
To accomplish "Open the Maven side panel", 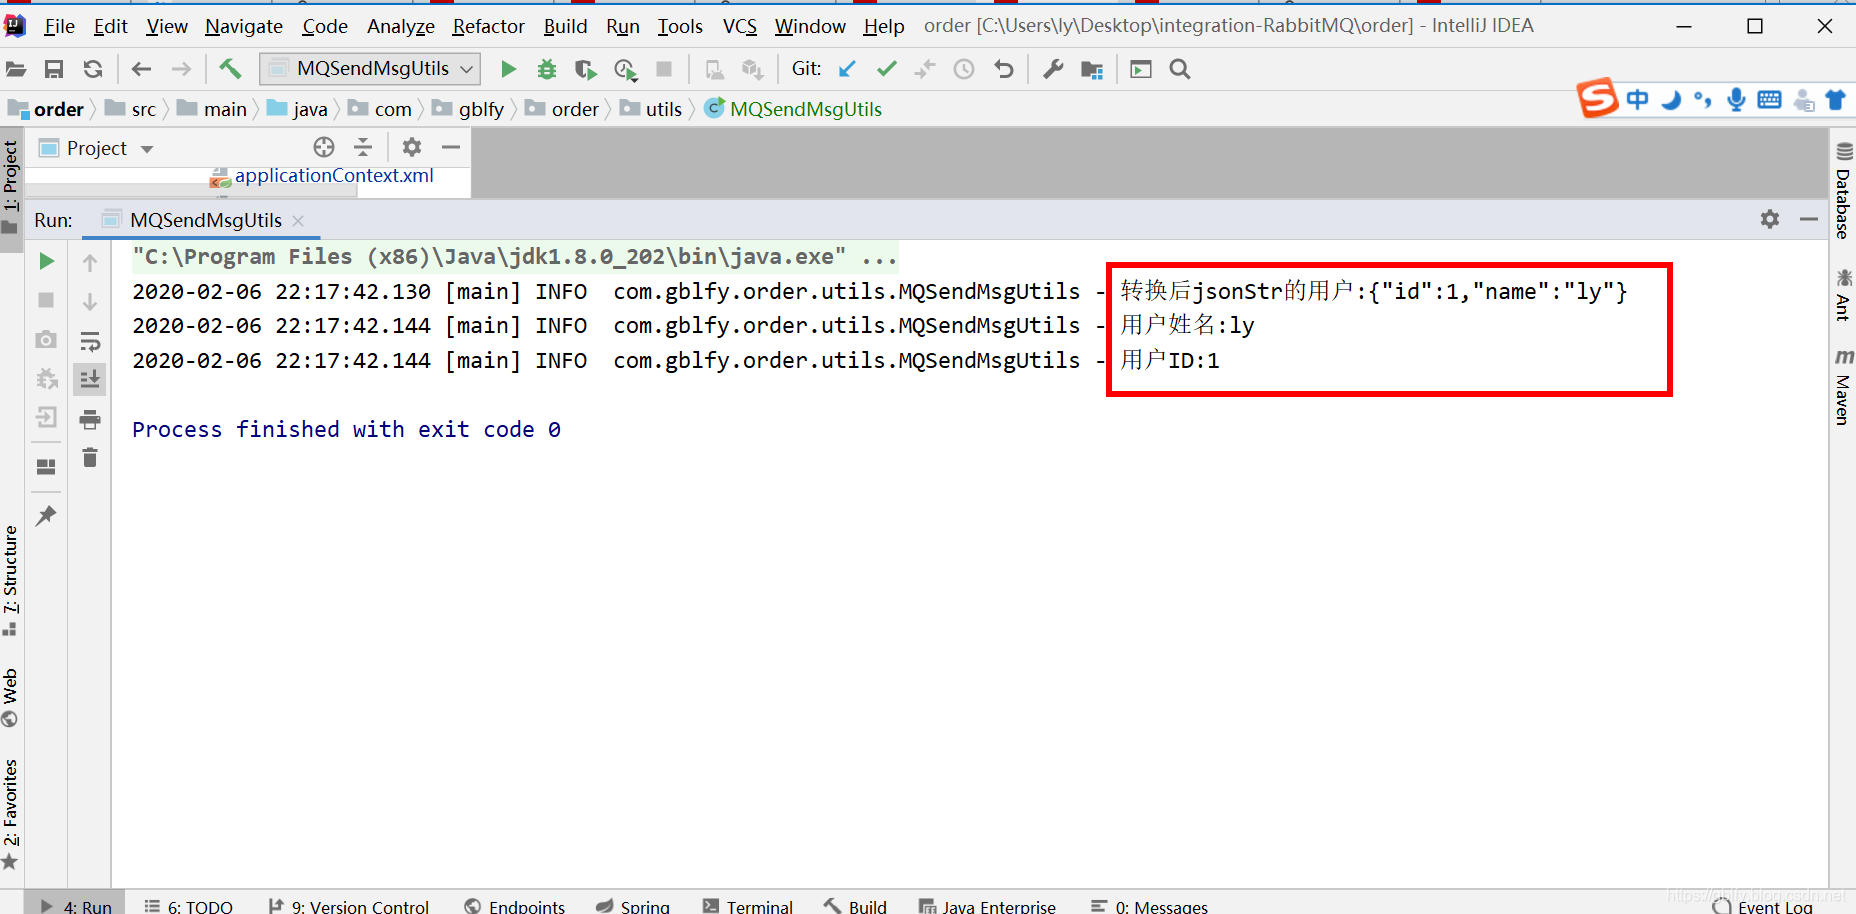I will tap(1843, 388).
